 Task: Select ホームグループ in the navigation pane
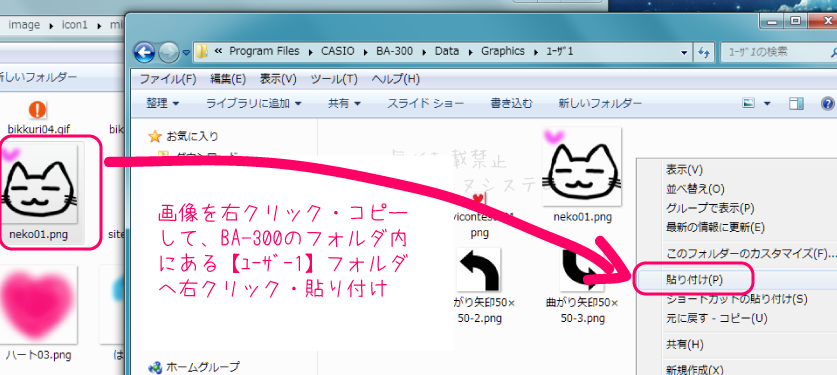[x=203, y=366]
